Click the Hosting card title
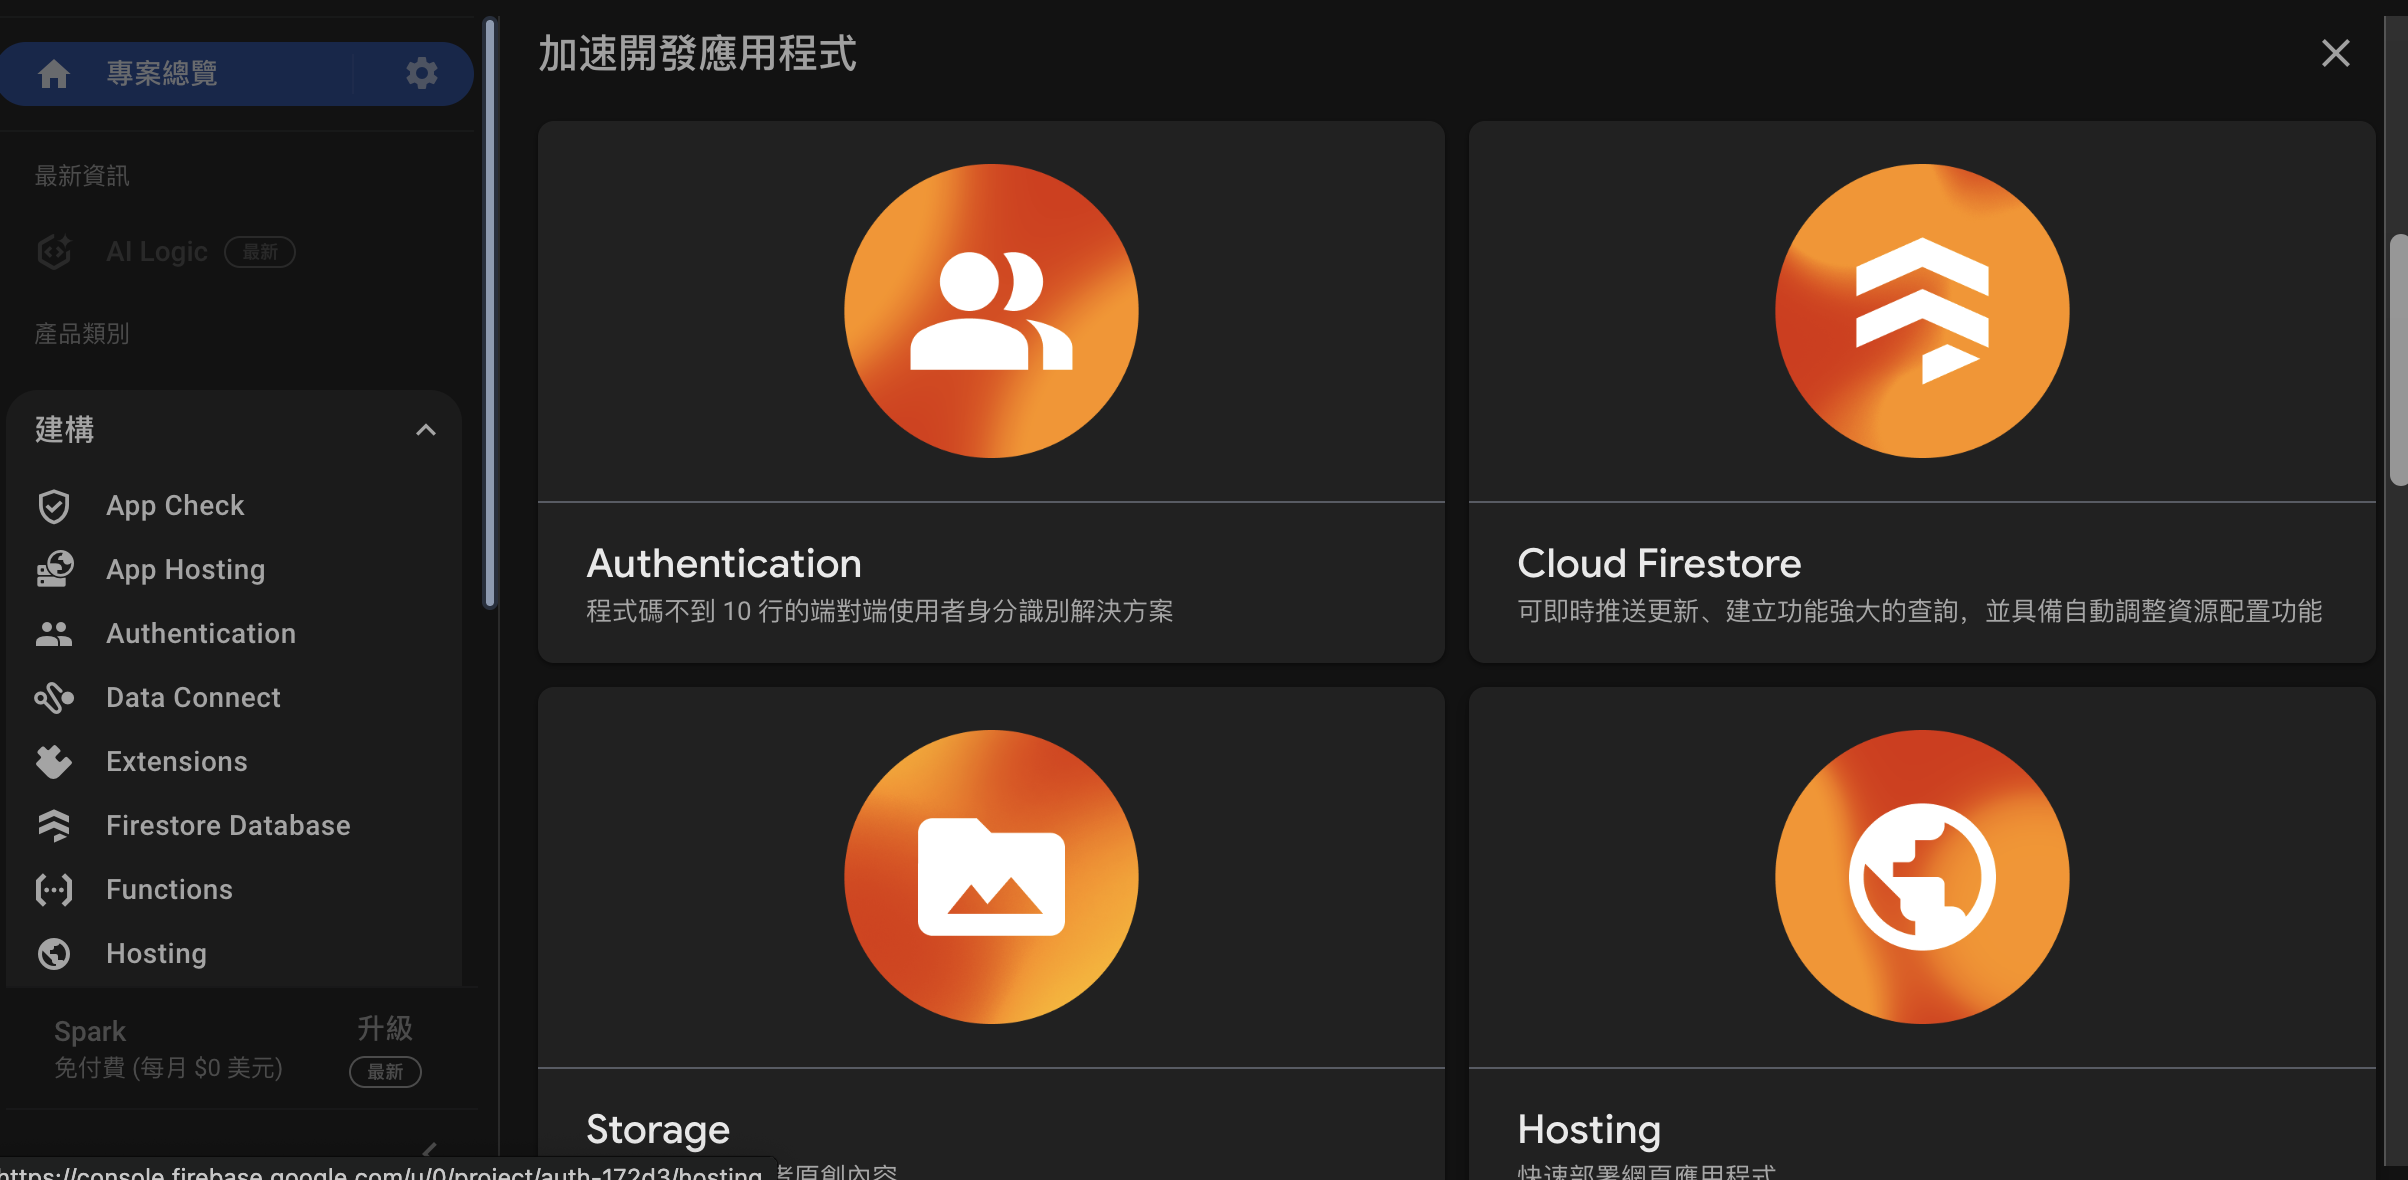2408x1180 pixels. tap(1589, 1130)
